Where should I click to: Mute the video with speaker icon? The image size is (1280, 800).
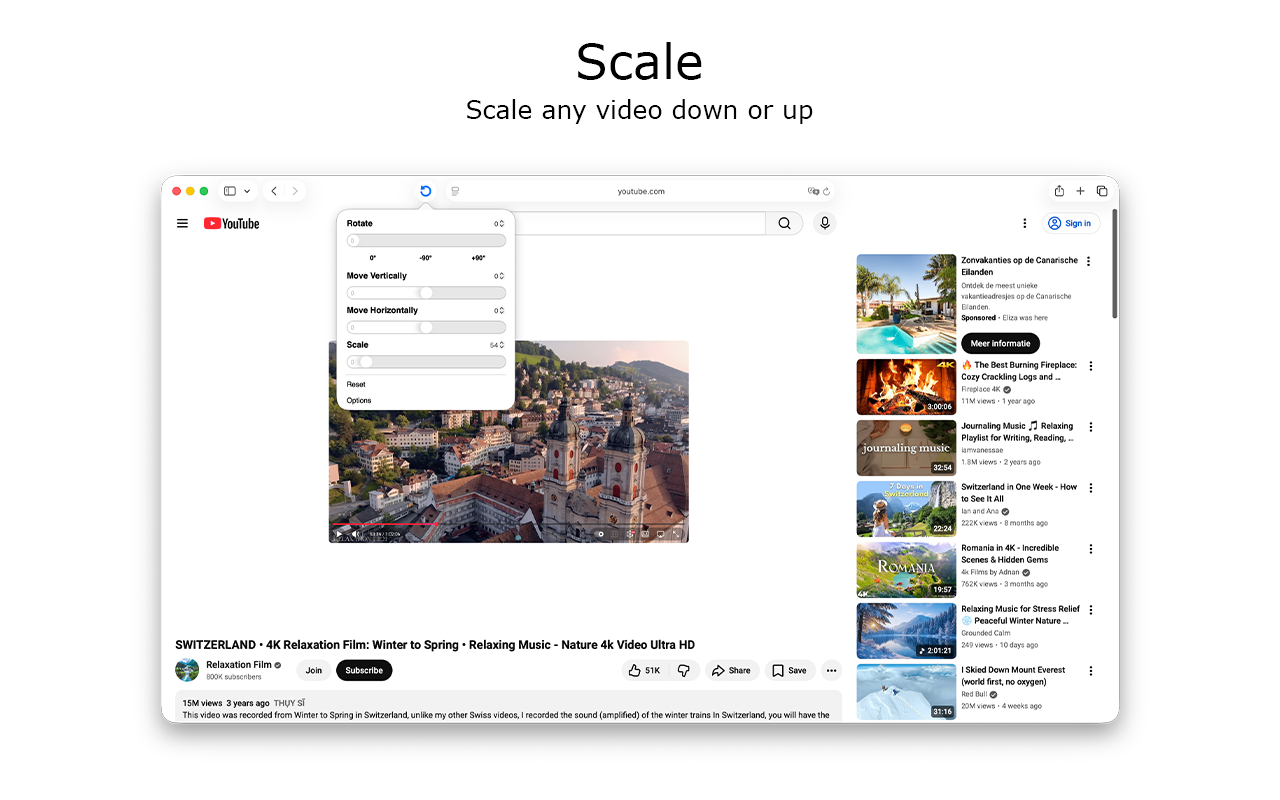[x=355, y=534]
